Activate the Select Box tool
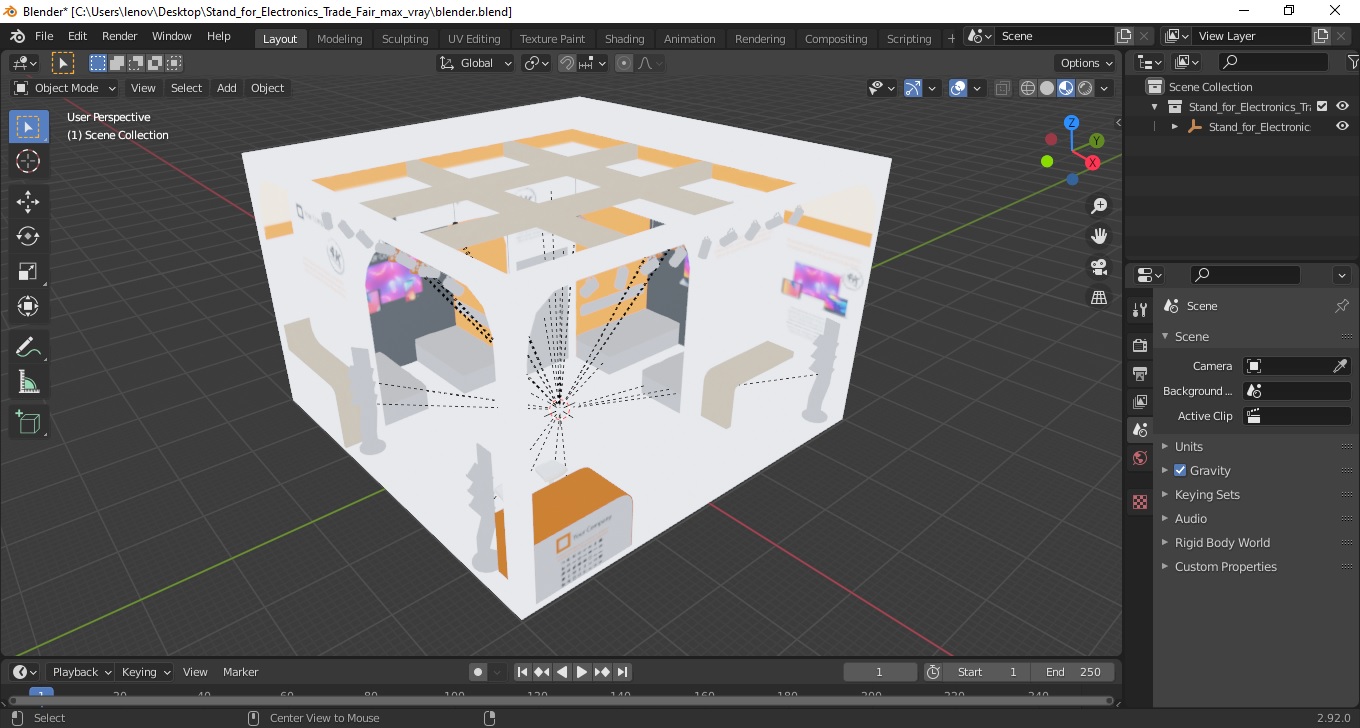The width and height of the screenshot is (1360, 728). tap(28, 127)
